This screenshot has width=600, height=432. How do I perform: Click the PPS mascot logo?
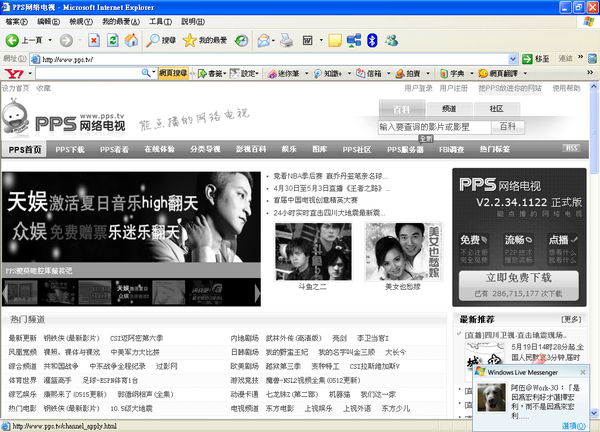point(15,117)
